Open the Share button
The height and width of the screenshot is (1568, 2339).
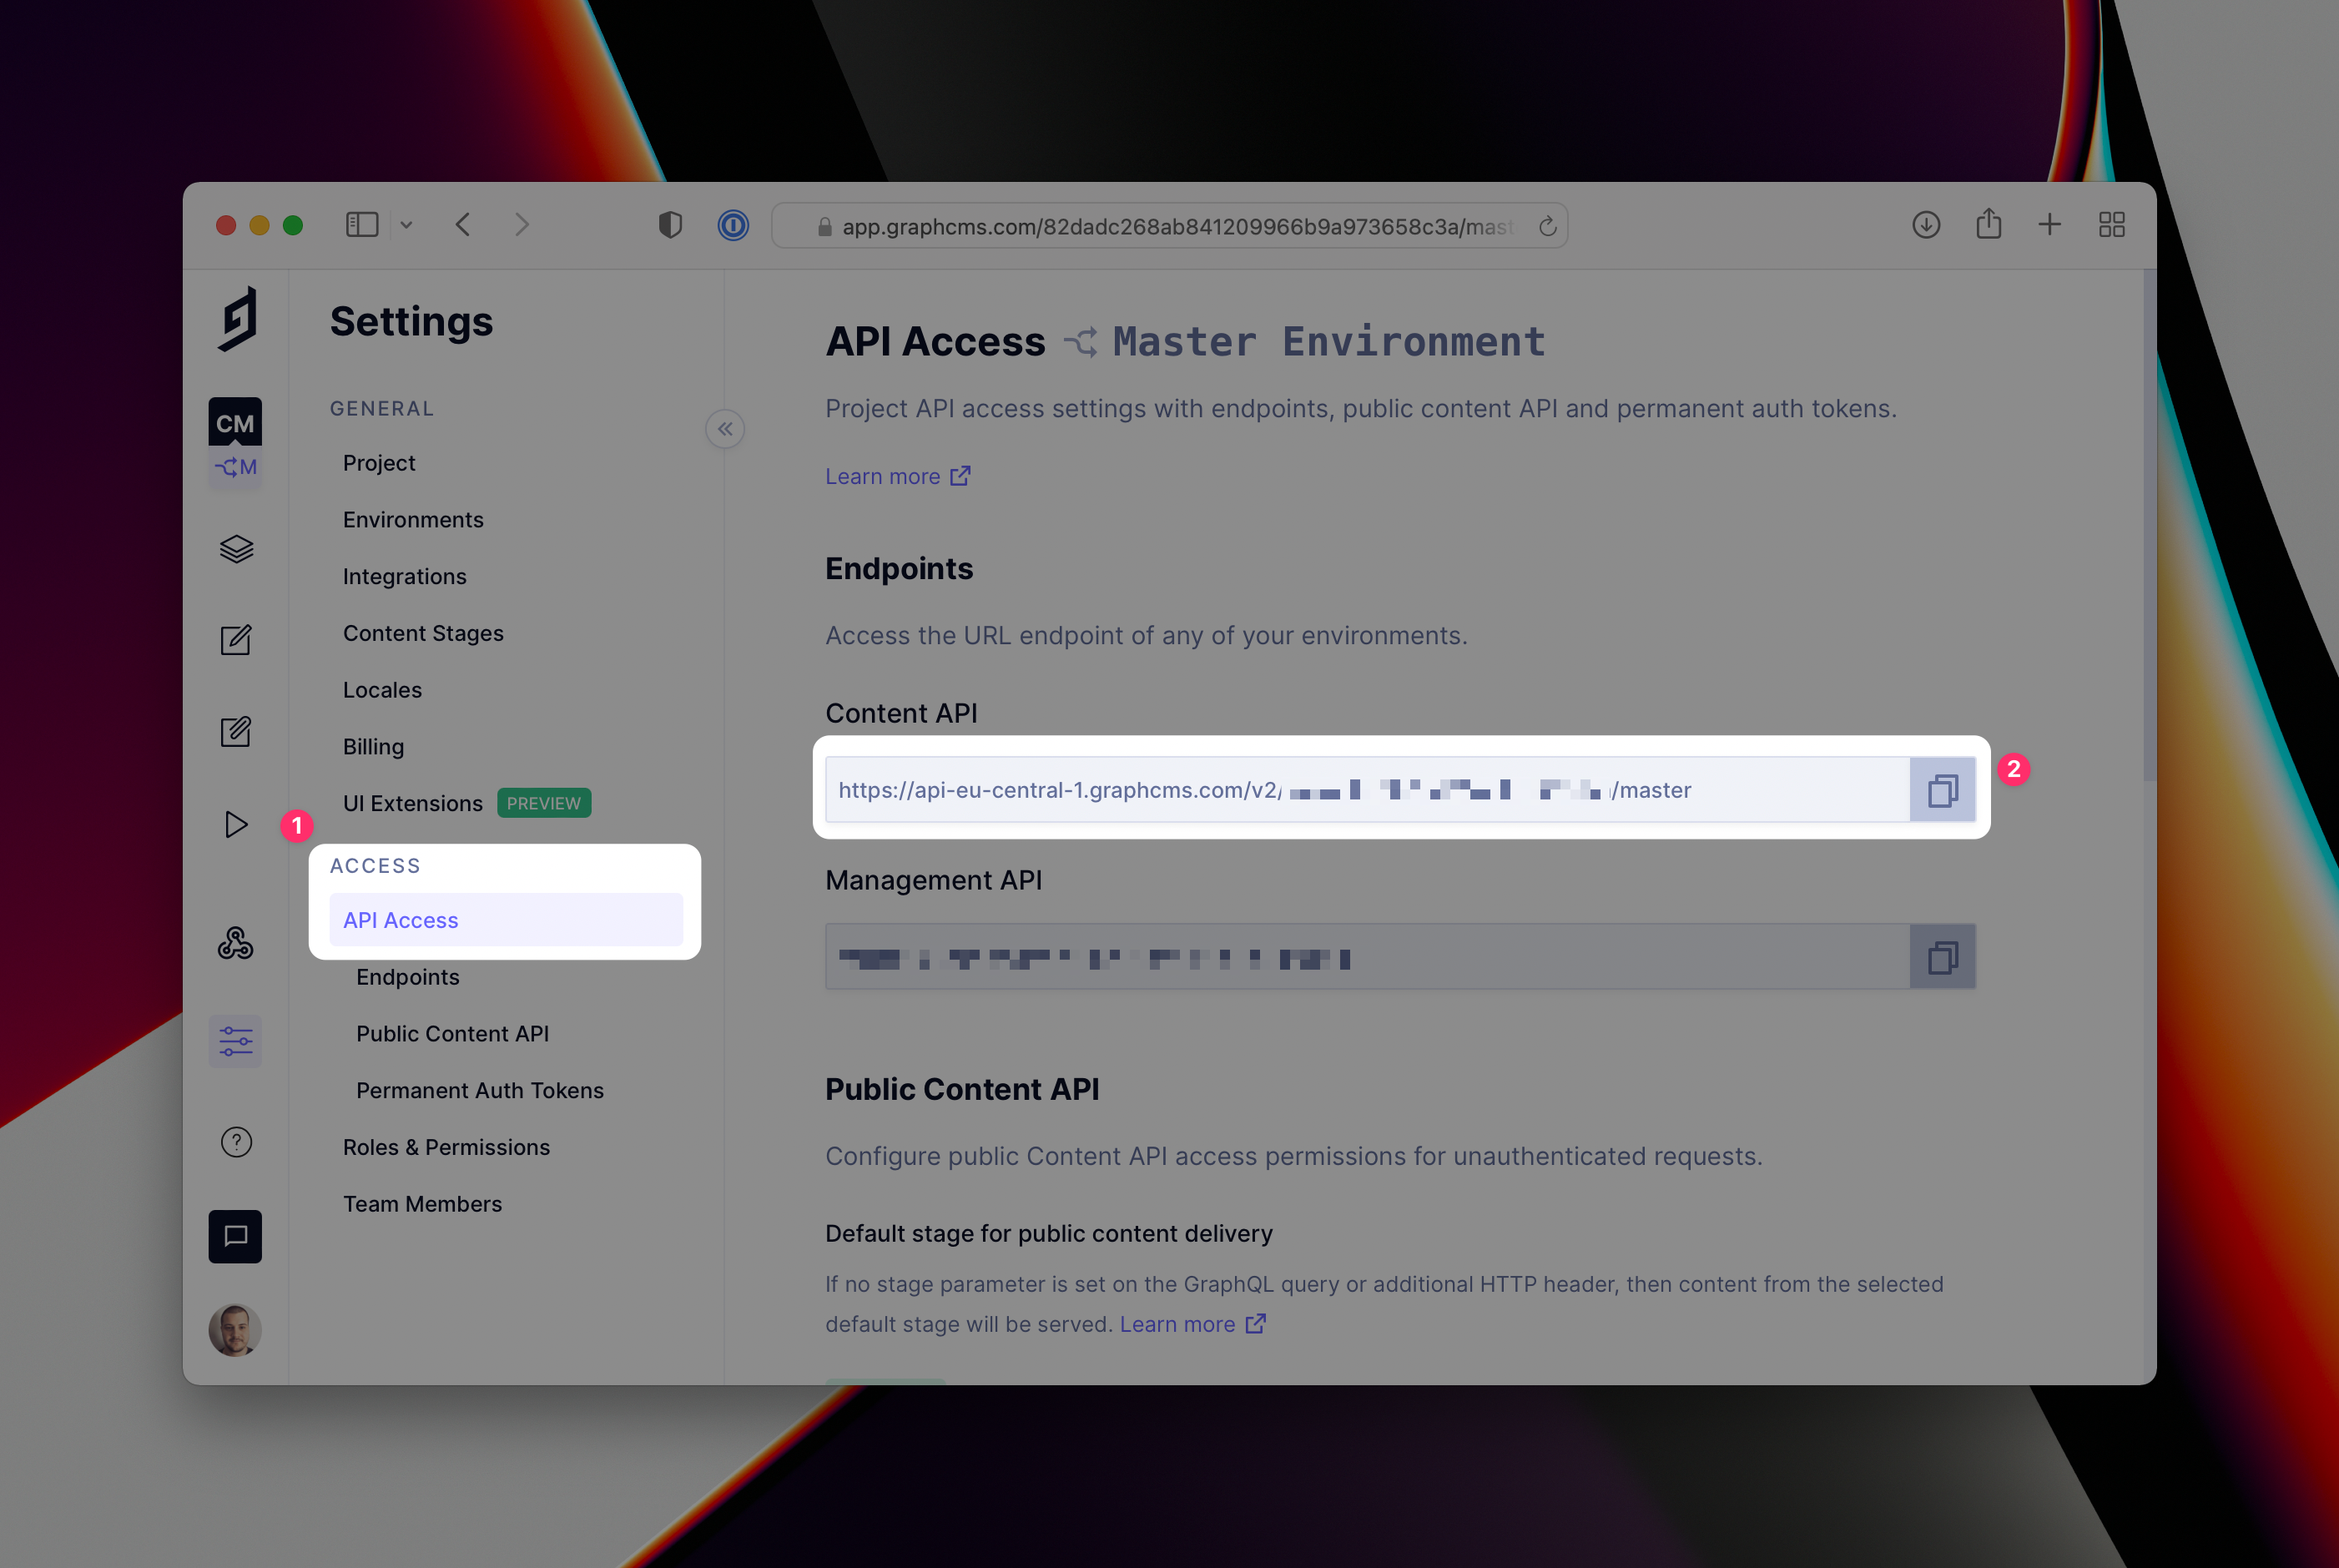[1989, 223]
